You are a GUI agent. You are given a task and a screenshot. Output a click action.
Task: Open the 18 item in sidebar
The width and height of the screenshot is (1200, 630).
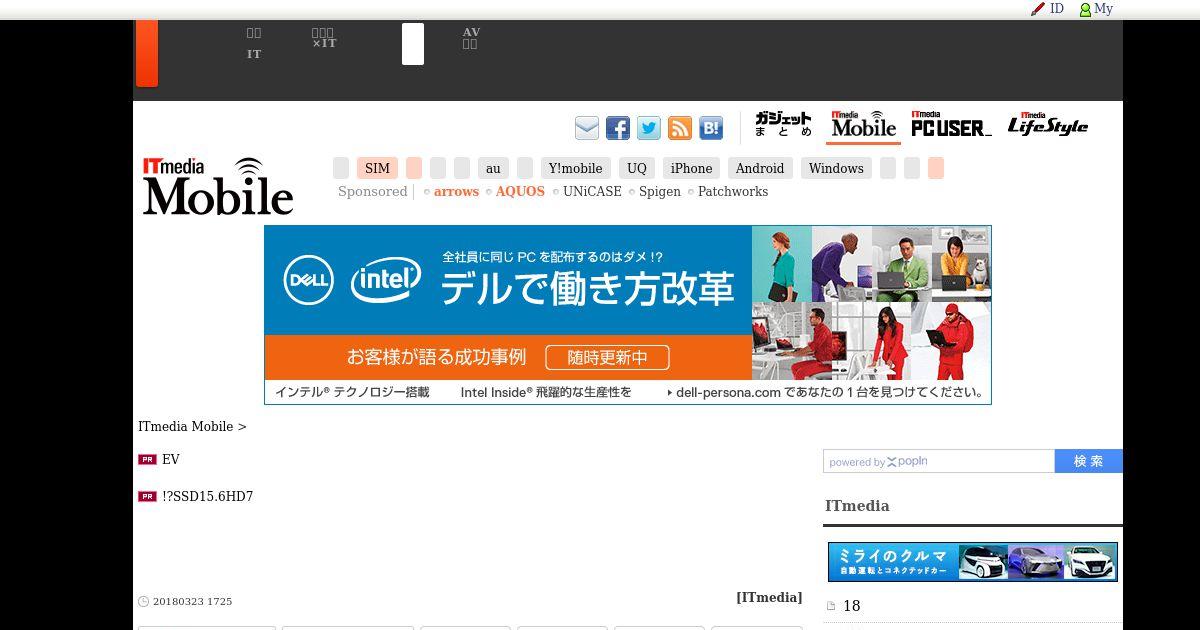852,606
